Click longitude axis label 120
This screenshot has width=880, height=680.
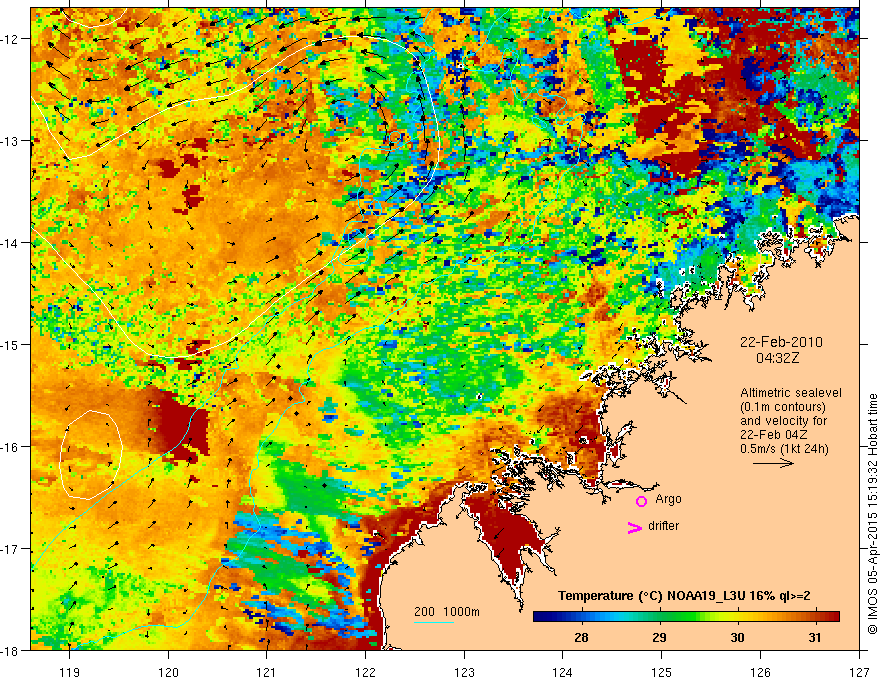pos(168,672)
